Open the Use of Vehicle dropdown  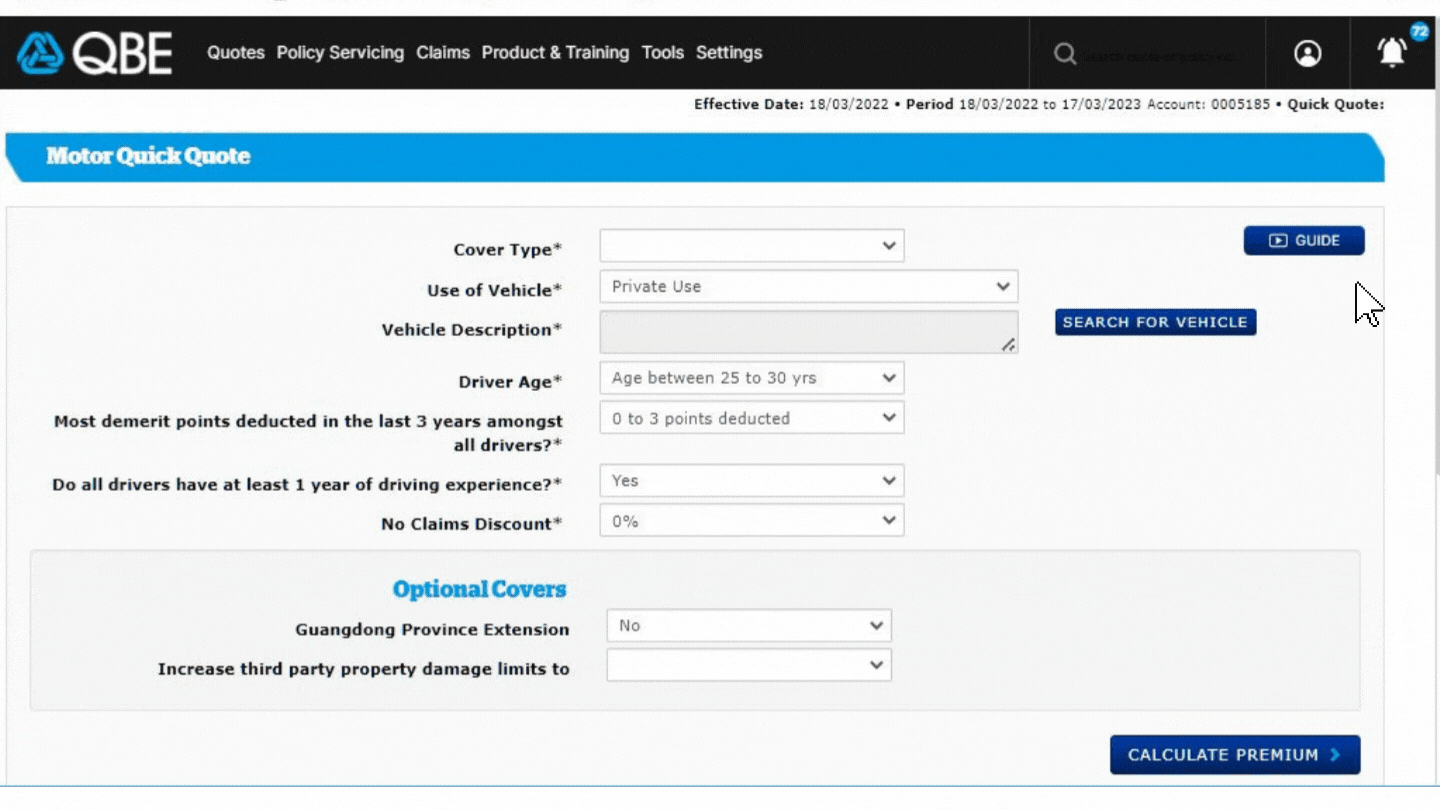[x=809, y=287]
